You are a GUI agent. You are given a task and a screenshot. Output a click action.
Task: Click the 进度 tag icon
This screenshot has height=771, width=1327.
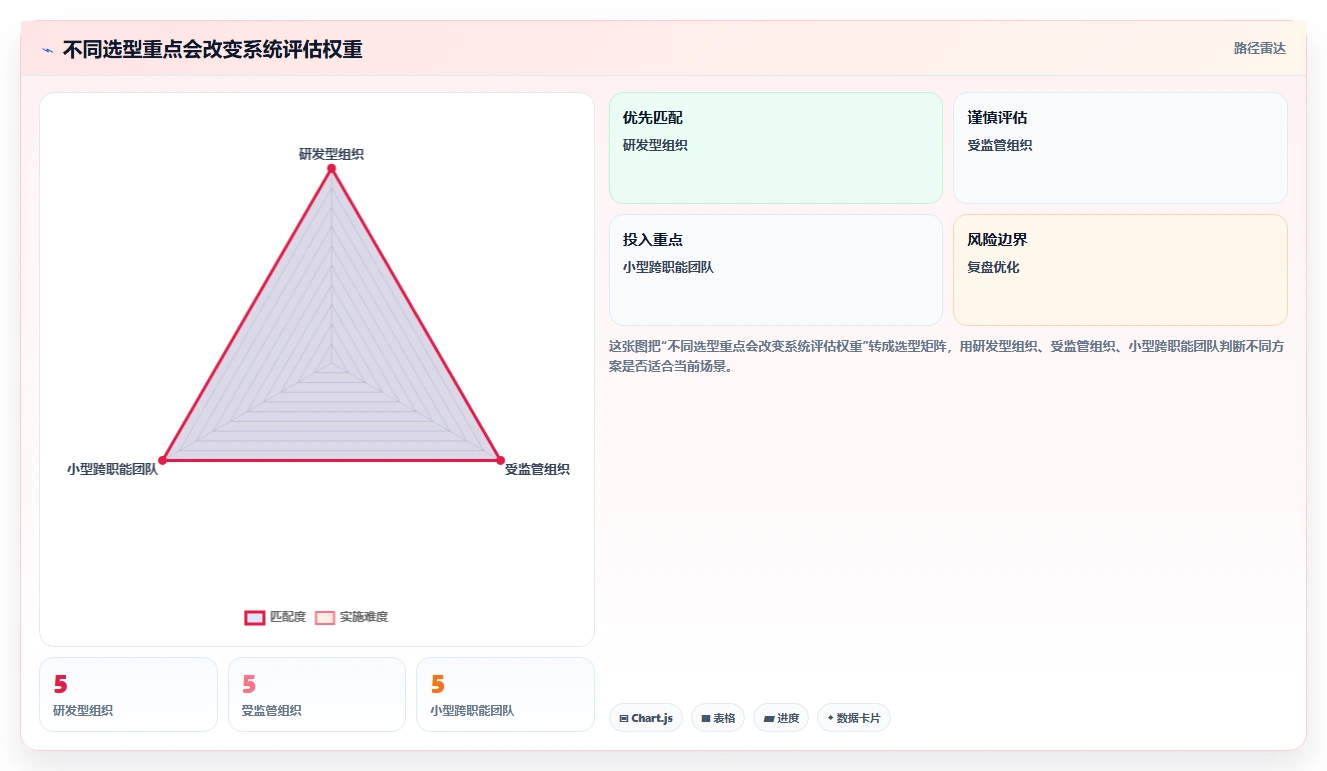tap(768, 718)
